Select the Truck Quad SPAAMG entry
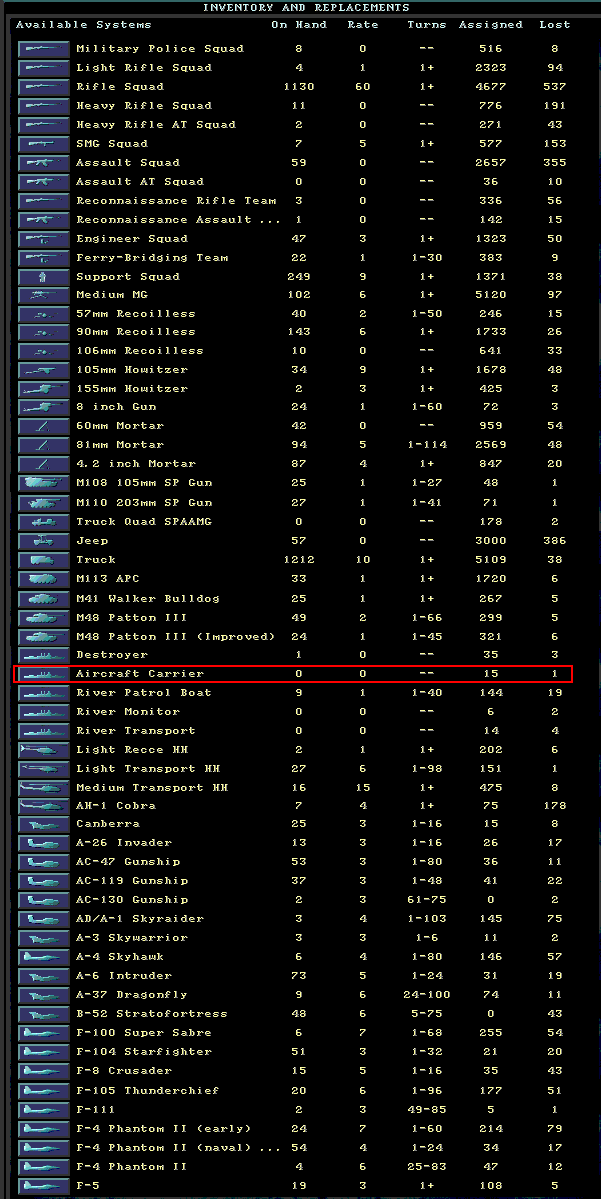This screenshot has height=1199, width=601. click(144, 522)
